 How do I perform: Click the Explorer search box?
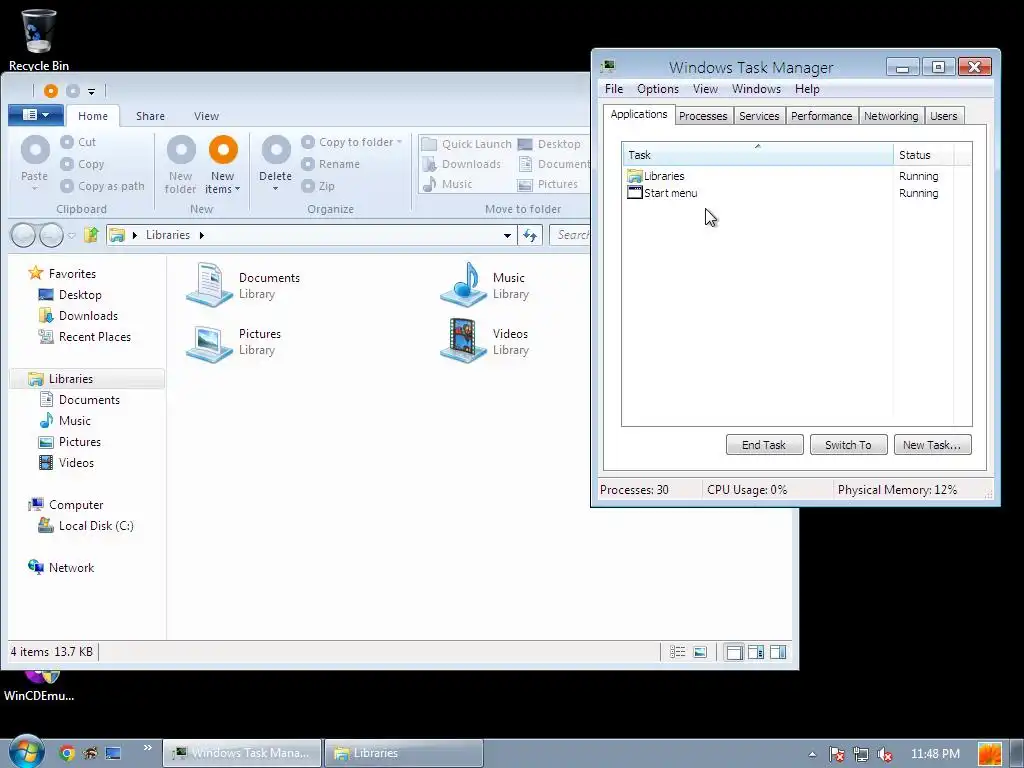(569, 235)
